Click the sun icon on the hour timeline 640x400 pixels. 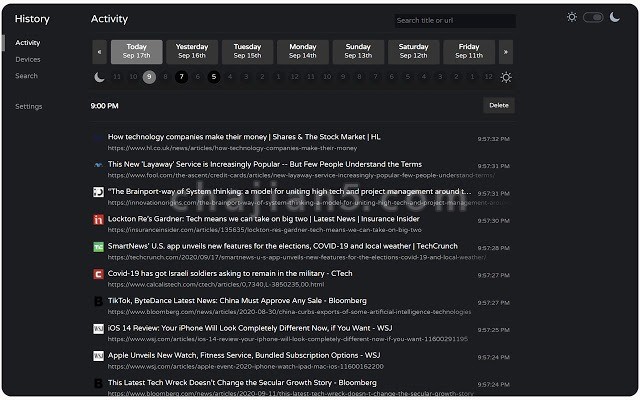pos(506,77)
